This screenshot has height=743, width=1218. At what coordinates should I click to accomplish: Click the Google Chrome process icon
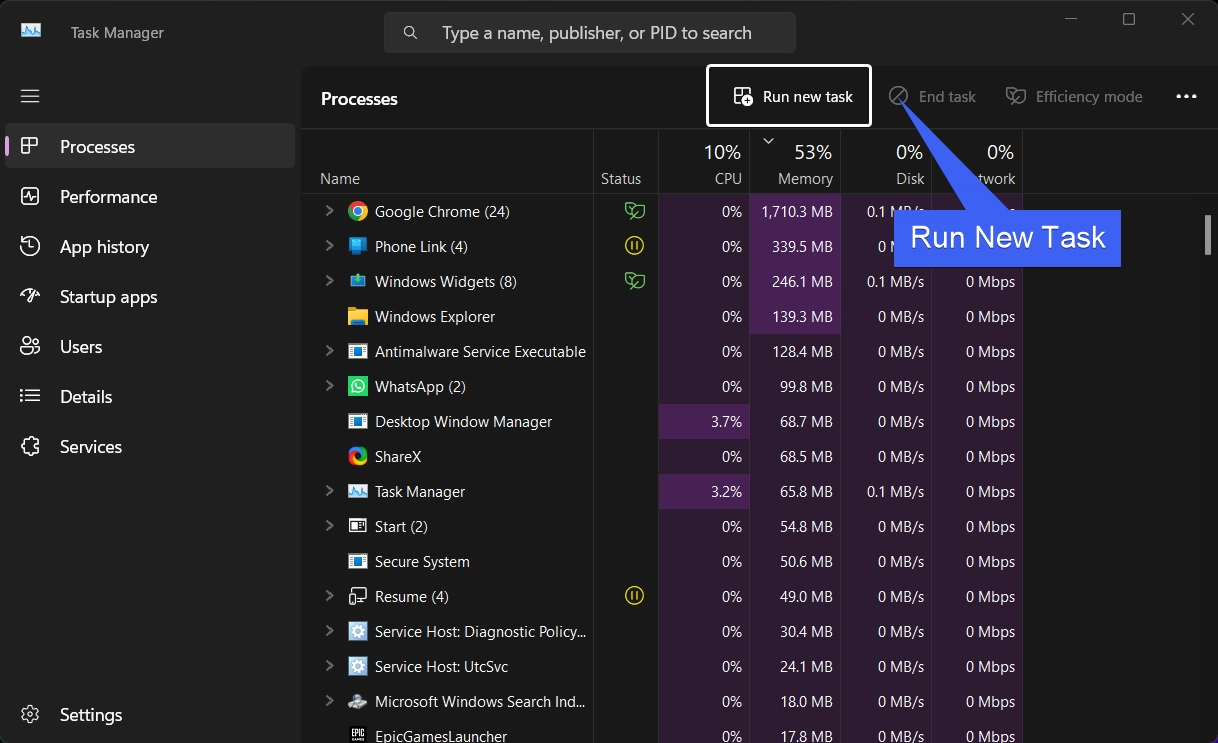[x=358, y=212]
